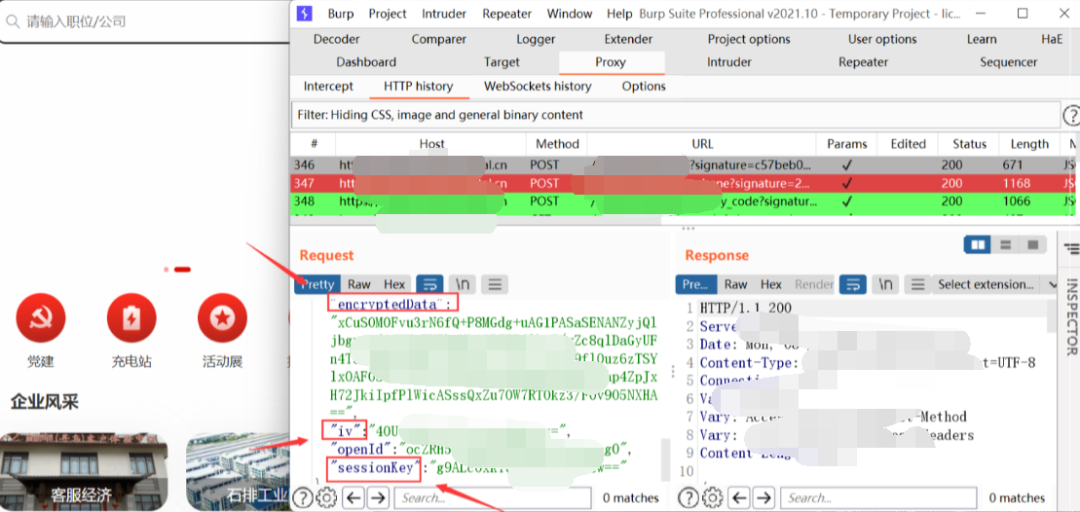Viewport: 1080px width, 512px height.
Task: Expand the Inspector side panel
Action: pyautogui.click(x=1071, y=317)
